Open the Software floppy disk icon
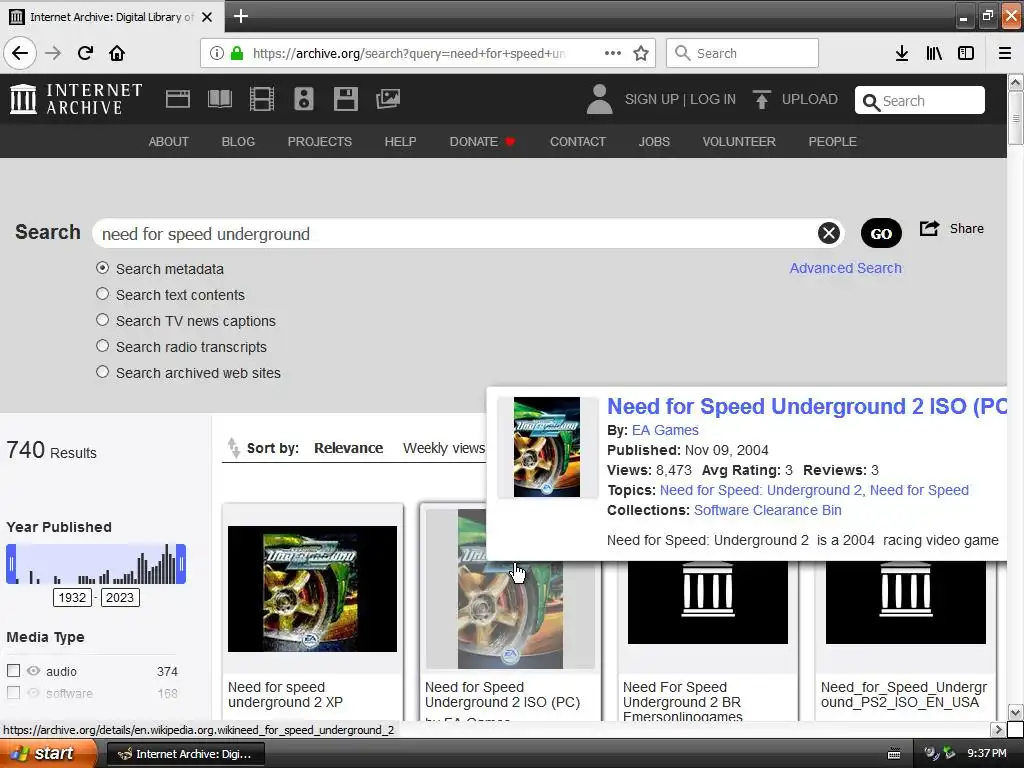1024x768 pixels. click(x=345, y=99)
